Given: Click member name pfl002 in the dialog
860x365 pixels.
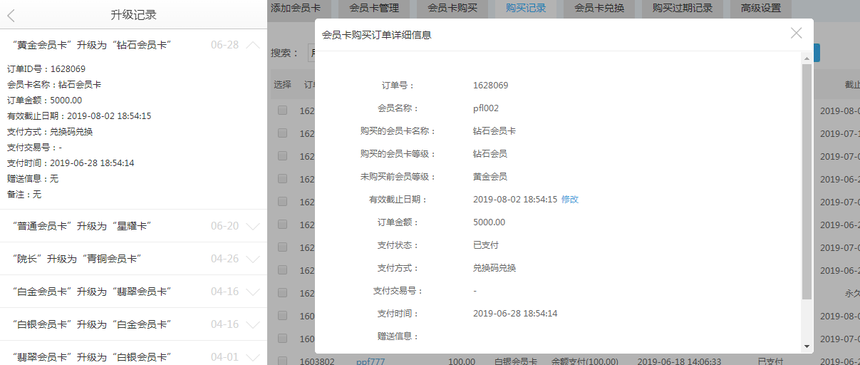Looking at the screenshot, I should click(485, 108).
